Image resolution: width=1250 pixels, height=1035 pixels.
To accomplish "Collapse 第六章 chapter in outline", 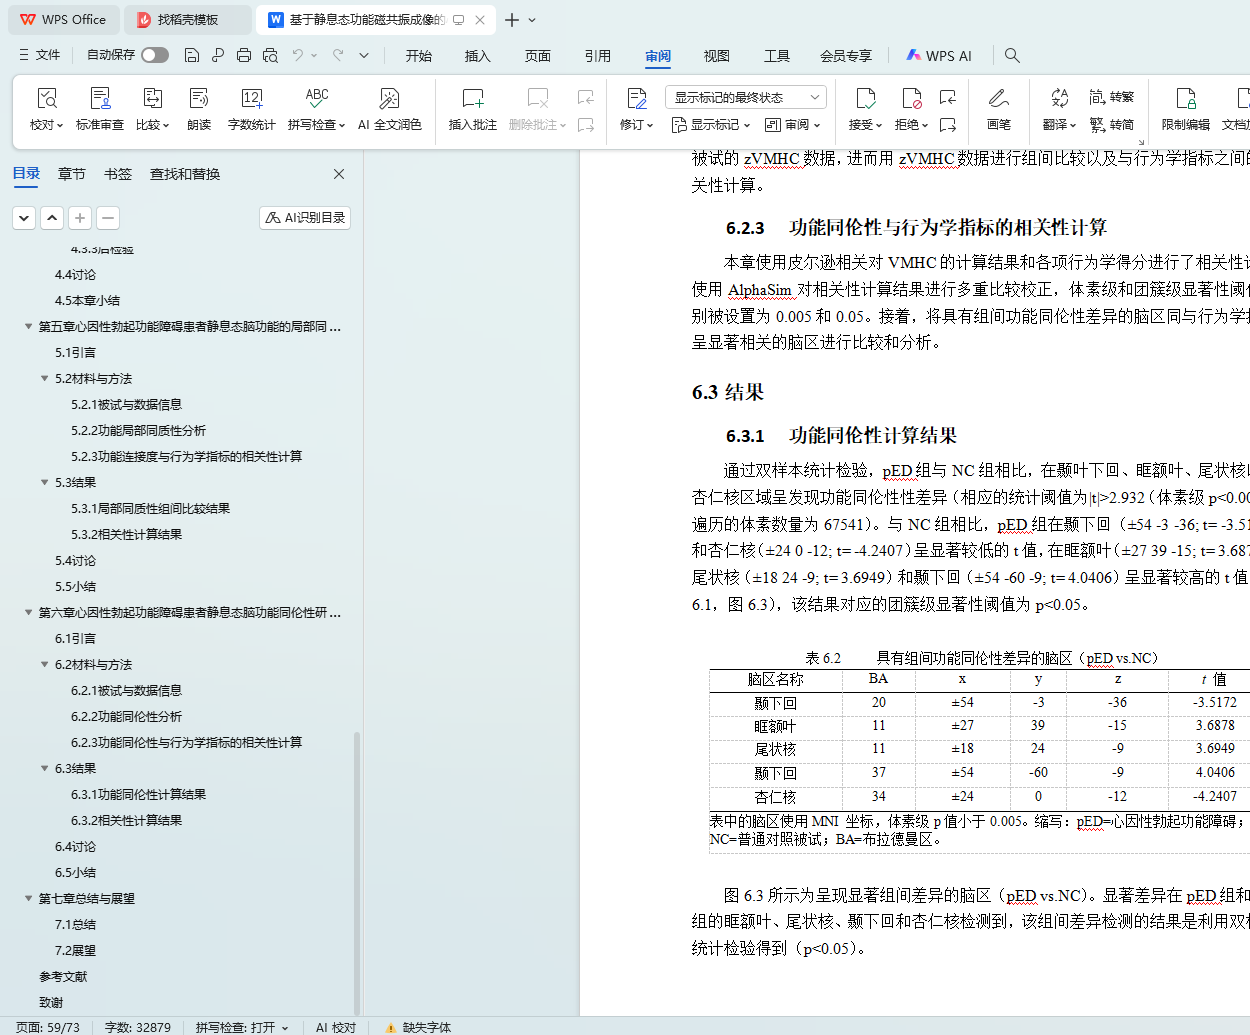I will pos(28,613).
